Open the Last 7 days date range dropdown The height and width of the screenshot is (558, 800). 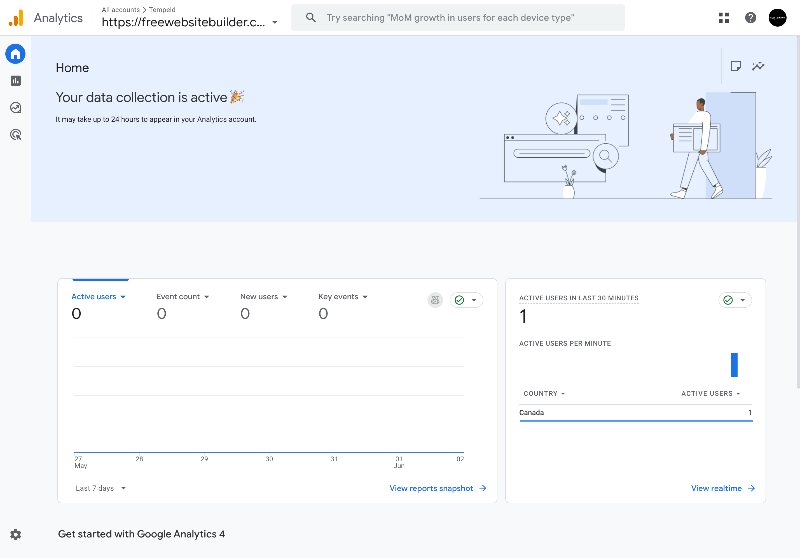(x=101, y=488)
